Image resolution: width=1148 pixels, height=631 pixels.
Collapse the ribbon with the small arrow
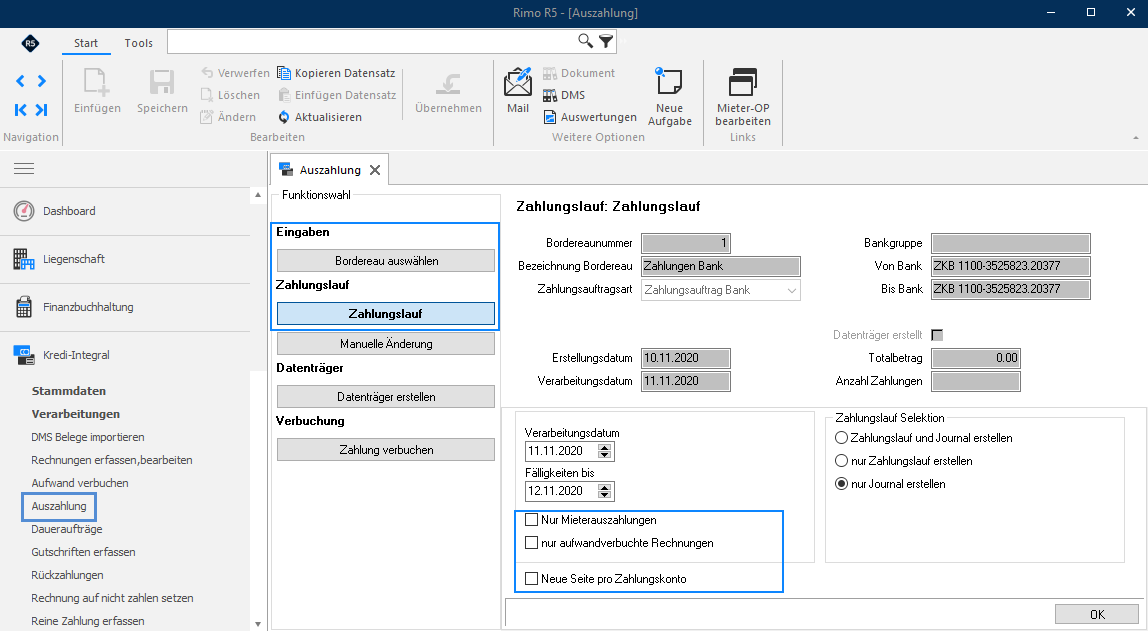click(x=1136, y=138)
